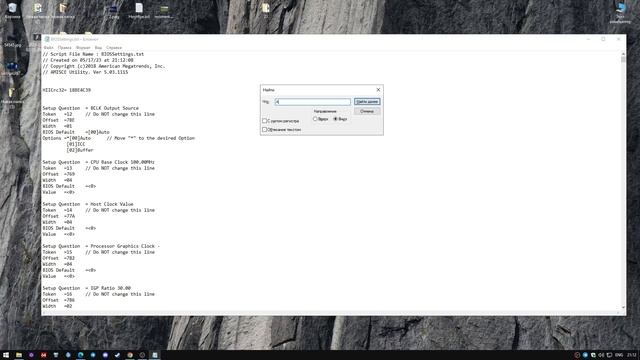Click the line "Setup Question = Host Clock Value"
The image size is (640, 360).
(88, 204)
